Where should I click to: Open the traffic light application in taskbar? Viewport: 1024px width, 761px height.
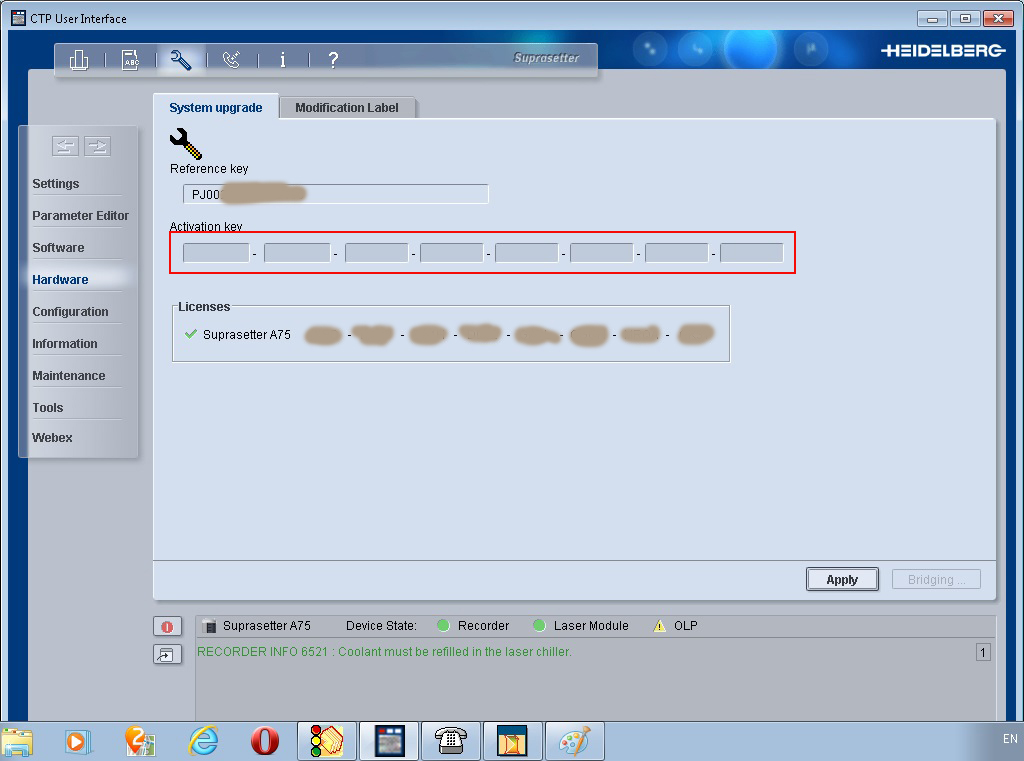[x=327, y=742]
